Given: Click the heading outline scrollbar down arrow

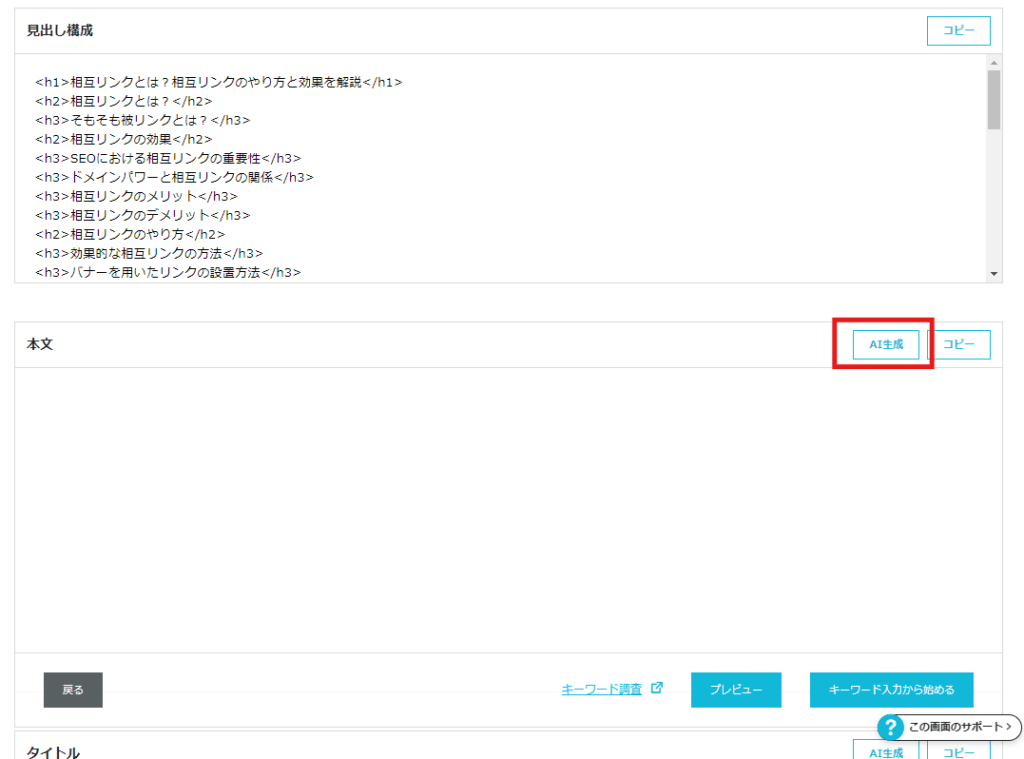Looking at the screenshot, I should 993,273.
